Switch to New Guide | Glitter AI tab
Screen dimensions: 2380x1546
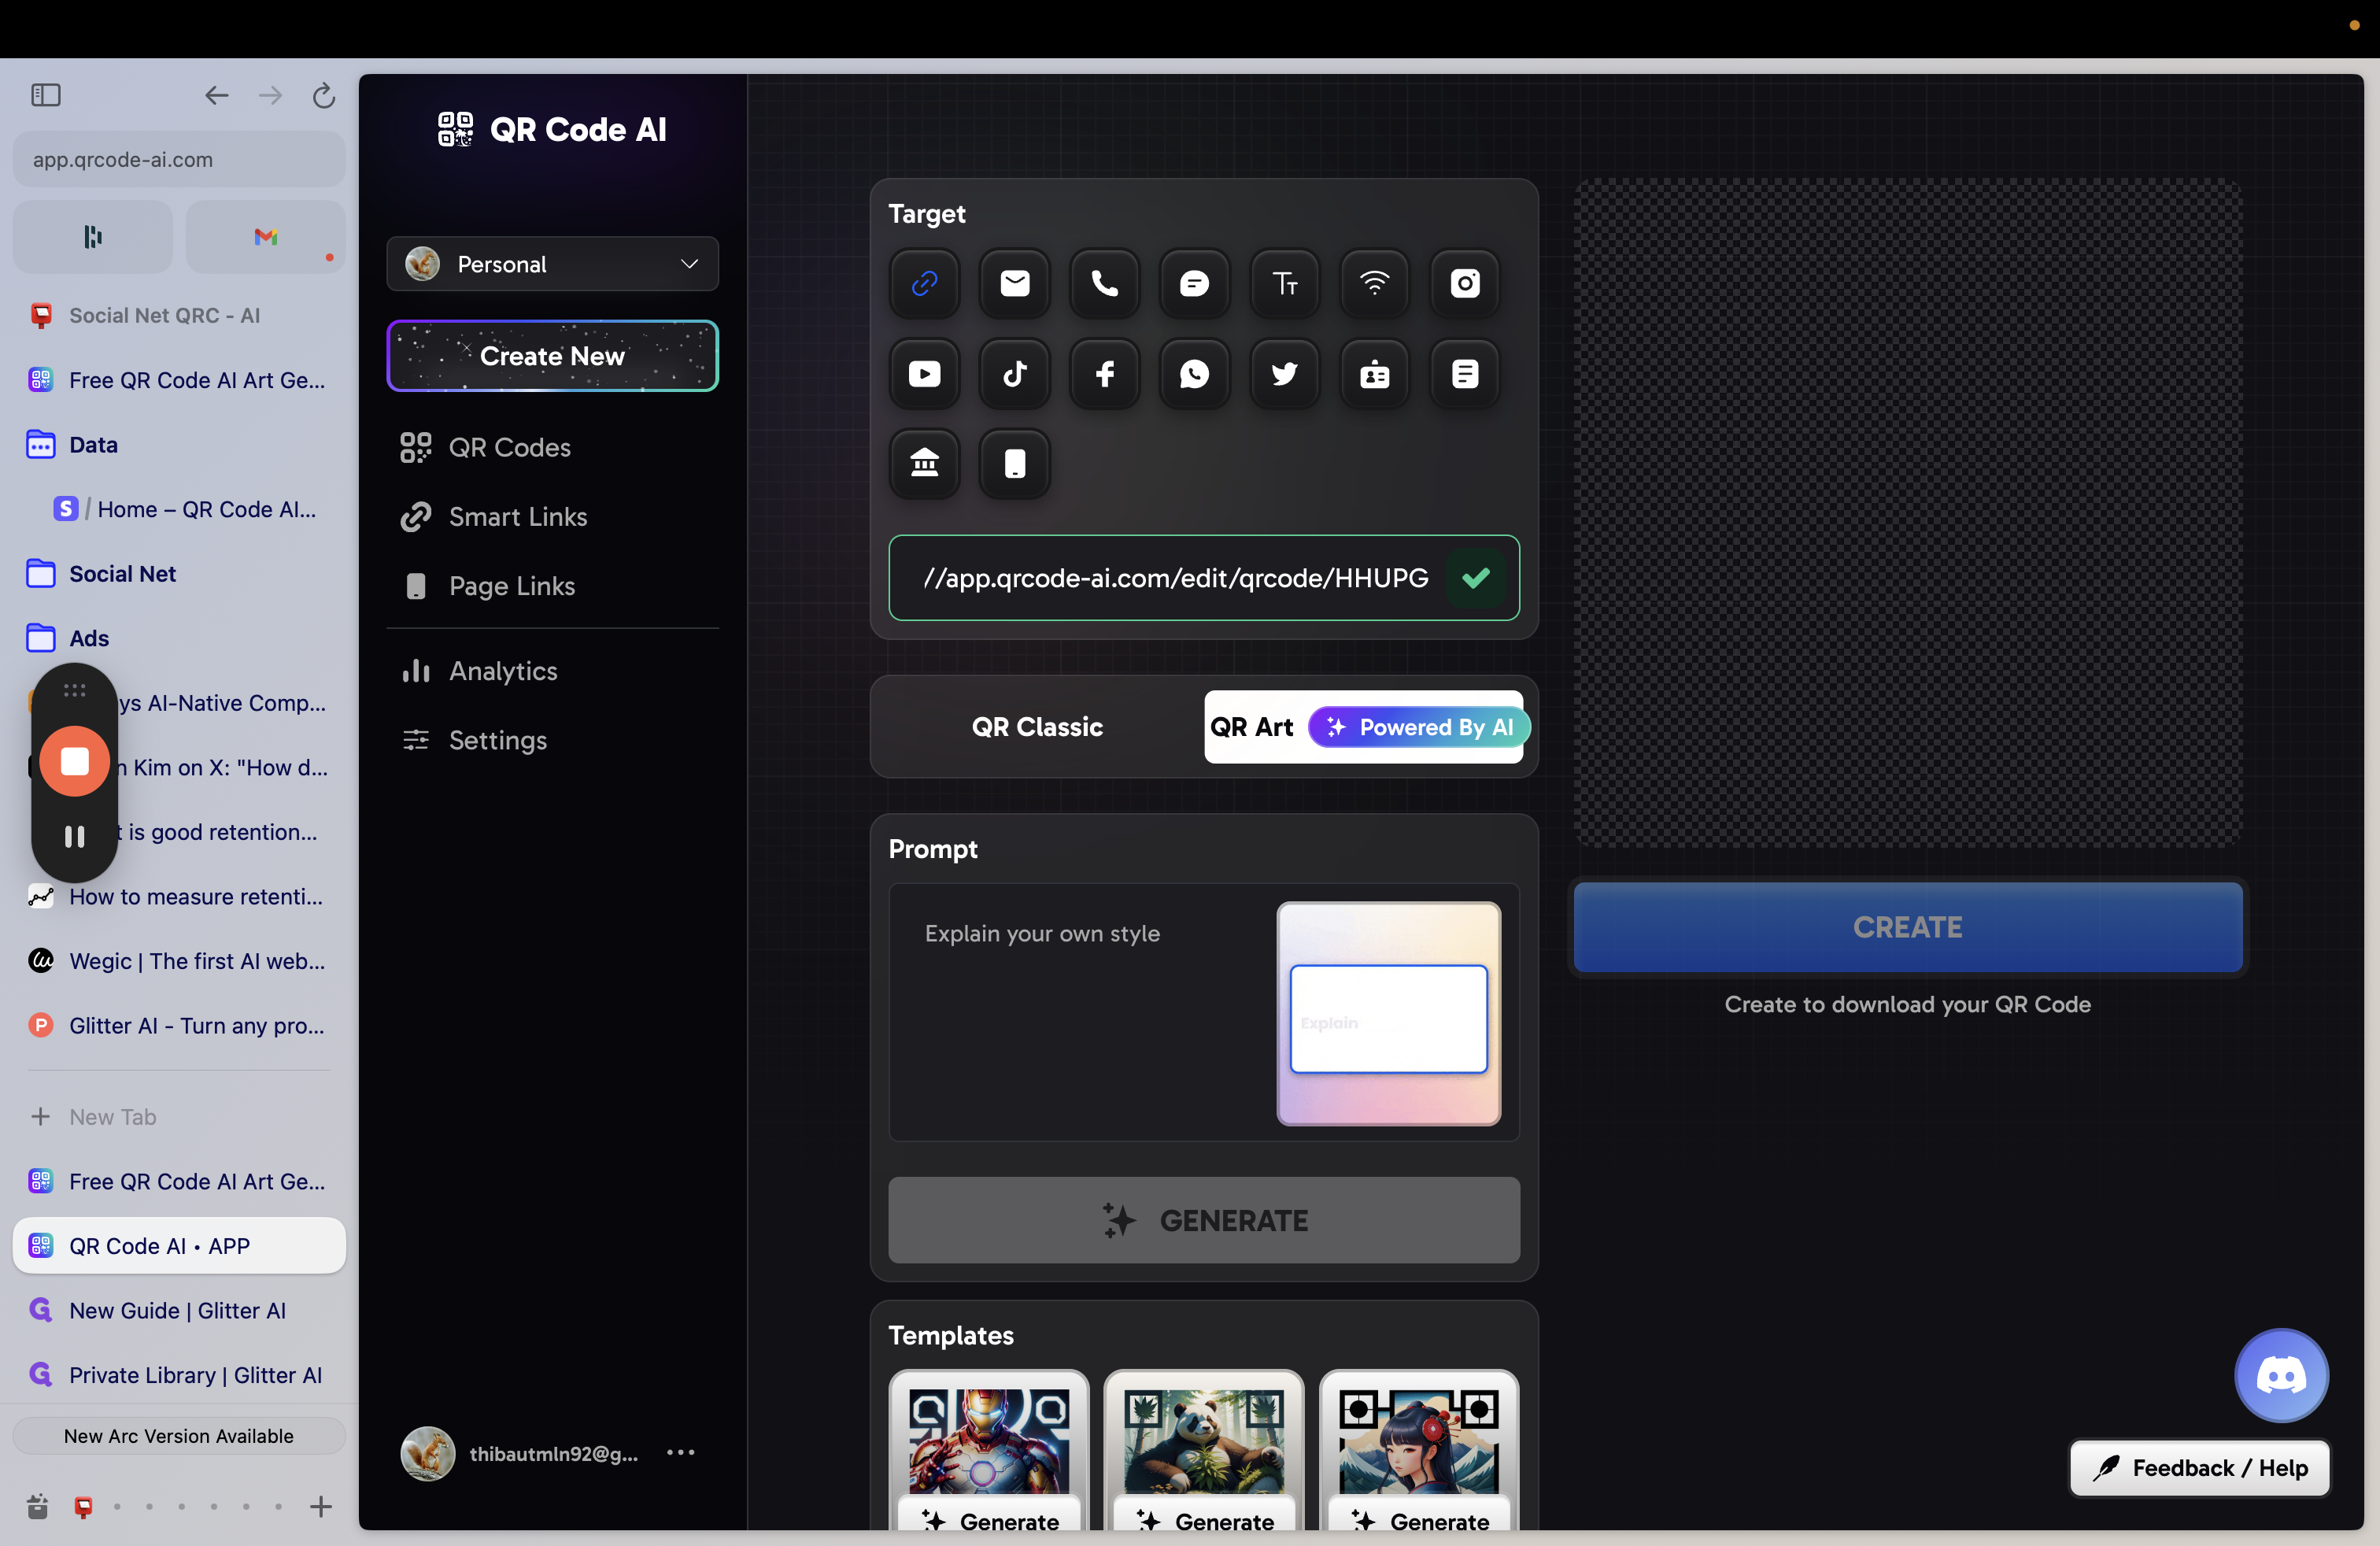(x=180, y=1310)
